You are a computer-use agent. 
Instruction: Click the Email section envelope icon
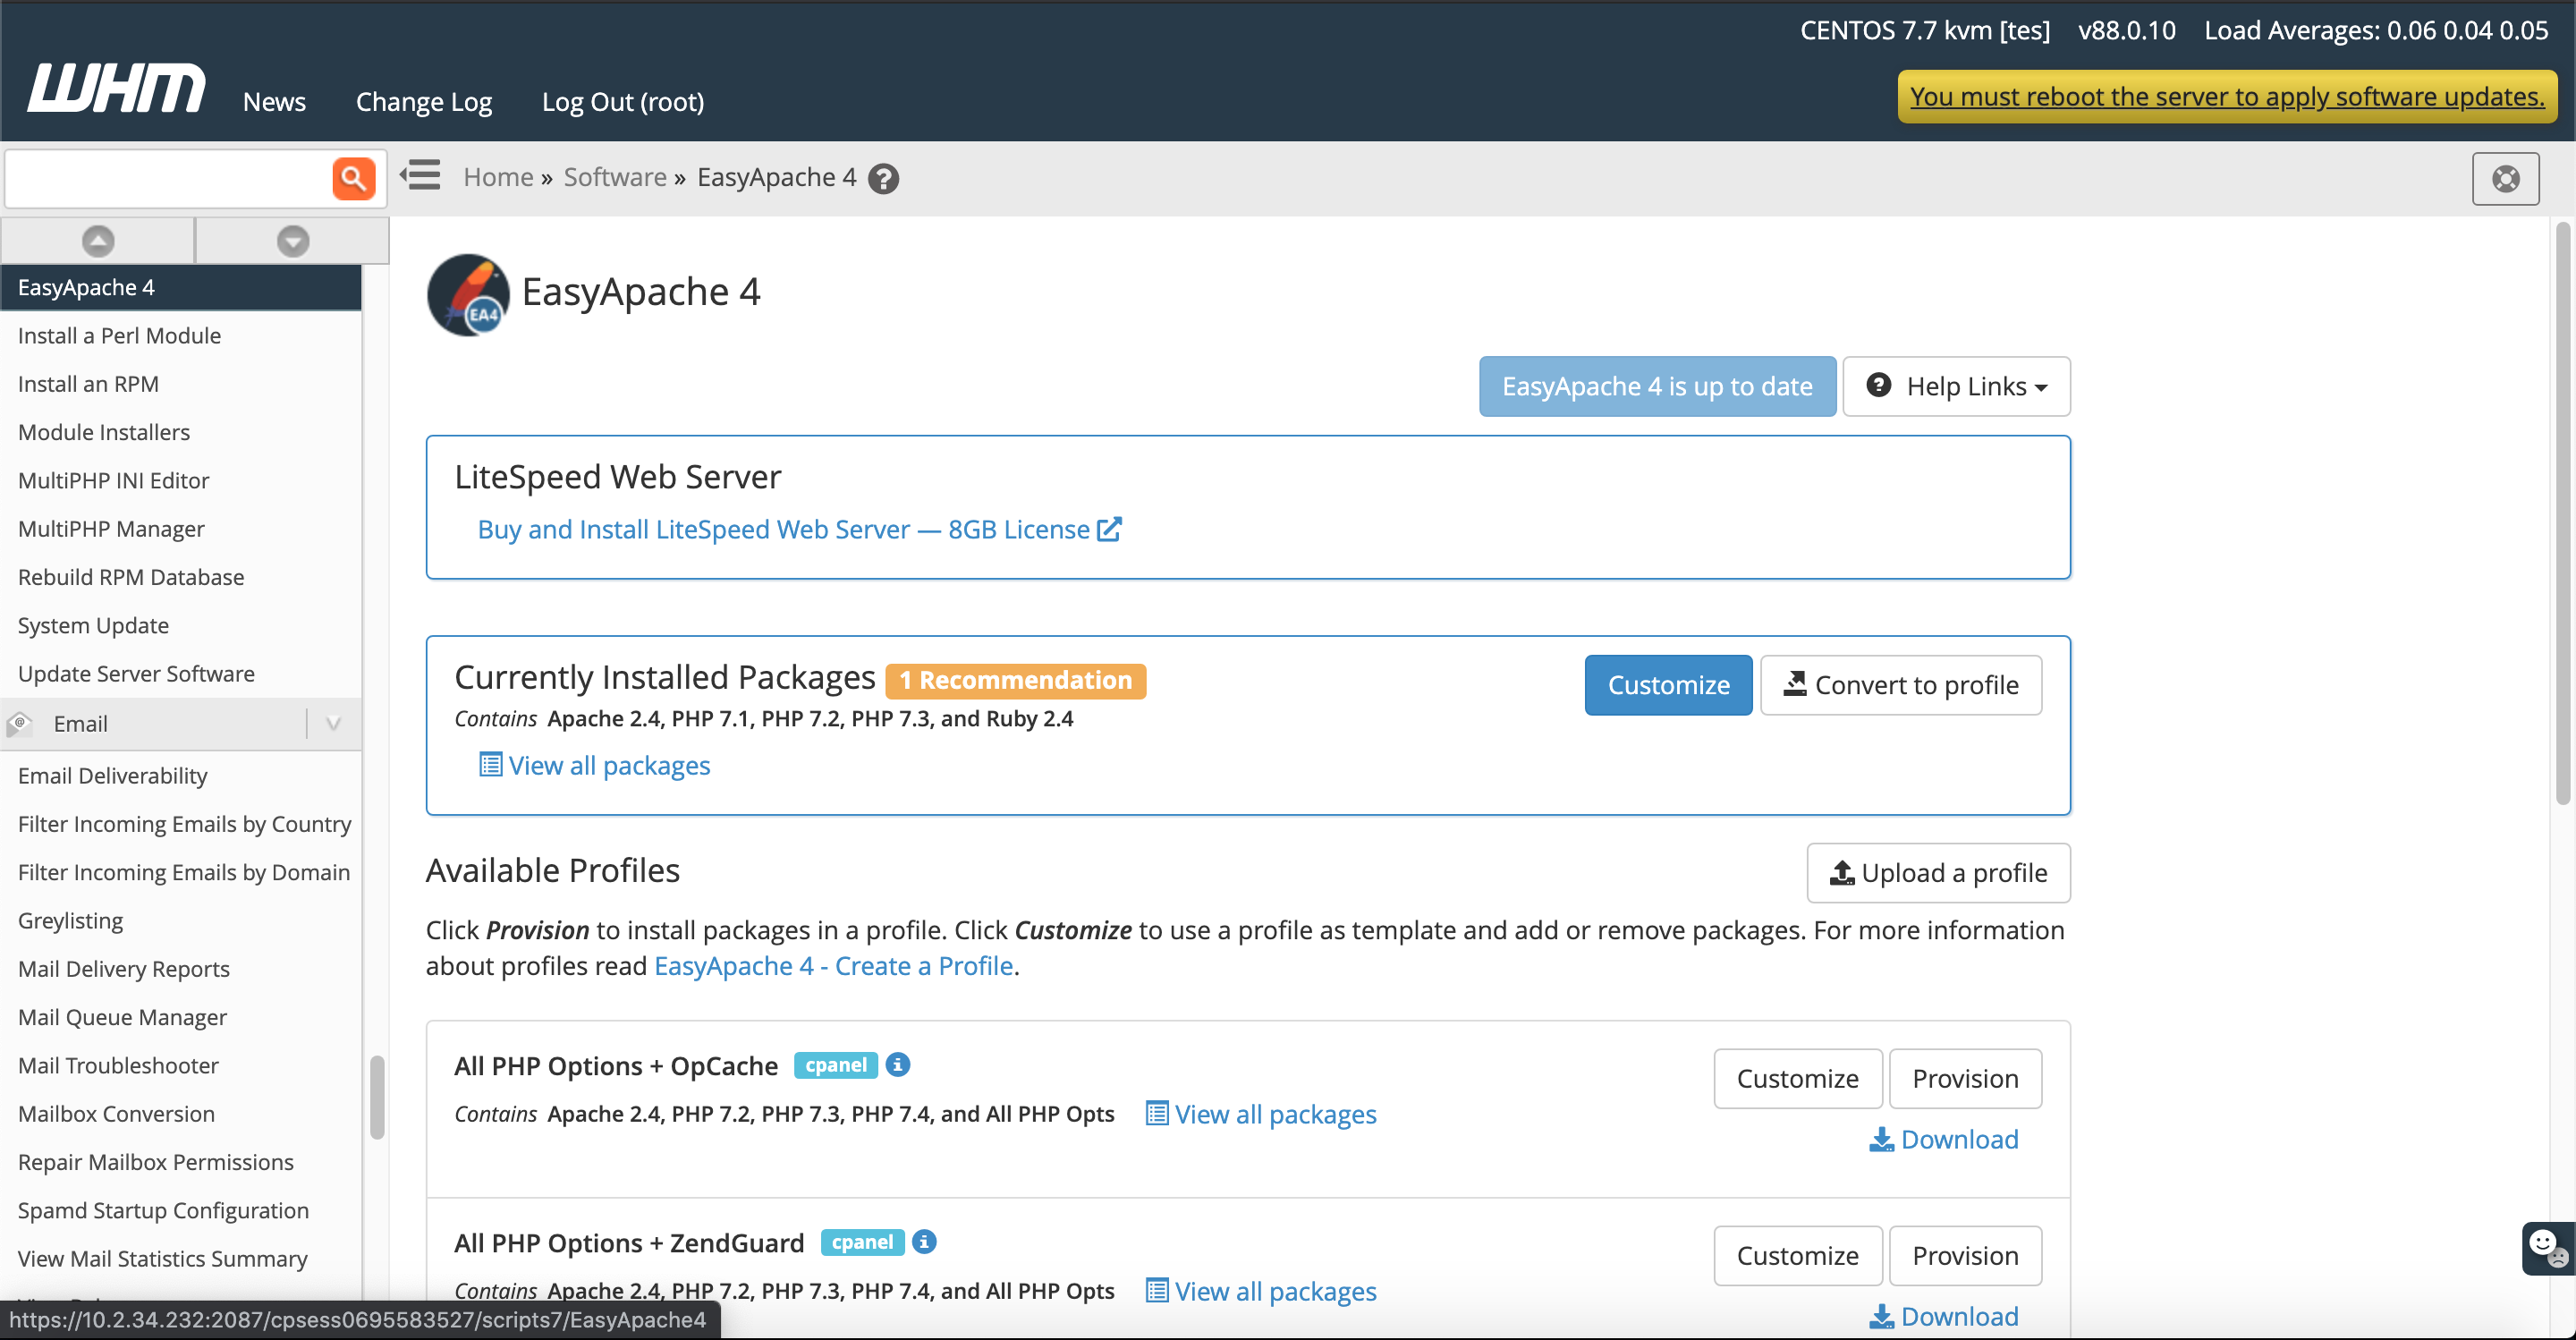click(20, 723)
